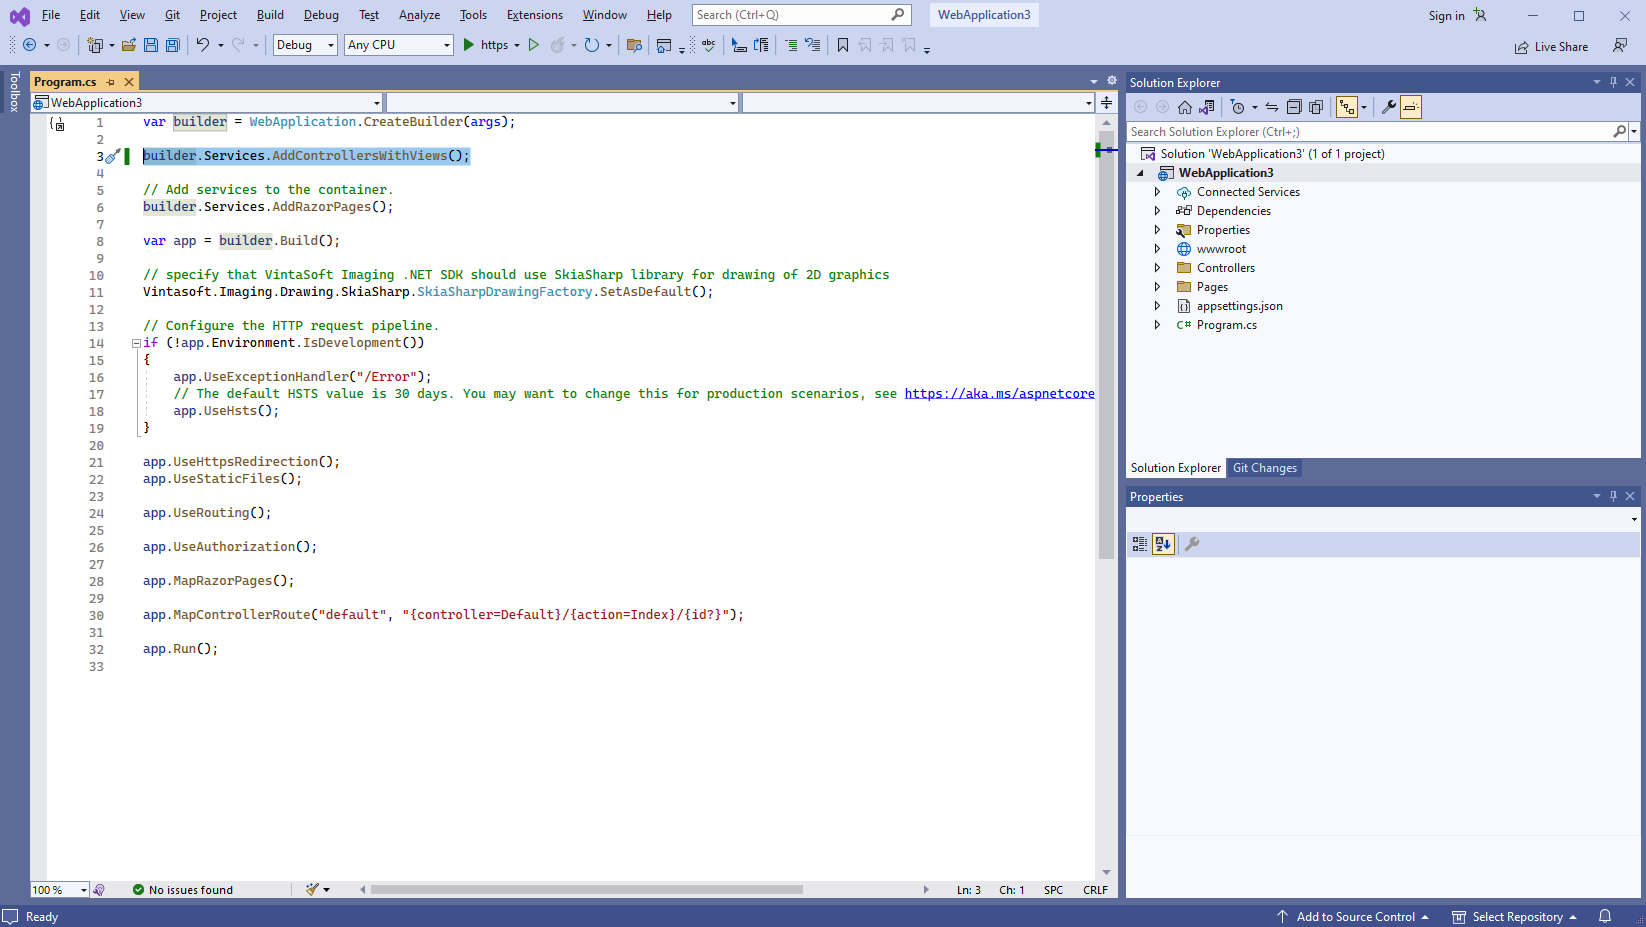This screenshot has height=927, width=1646.
Task: Toggle the Alphabetical sort button in Properties
Action: [x=1162, y=544]
